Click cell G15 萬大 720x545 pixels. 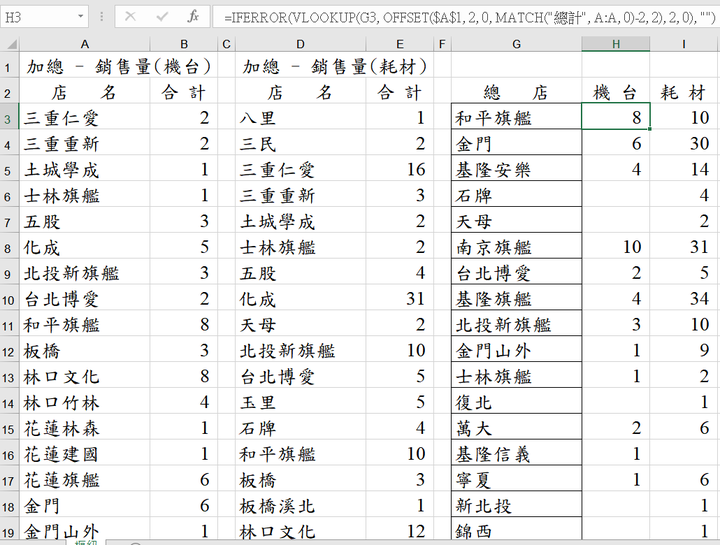(x=517, y=429)
